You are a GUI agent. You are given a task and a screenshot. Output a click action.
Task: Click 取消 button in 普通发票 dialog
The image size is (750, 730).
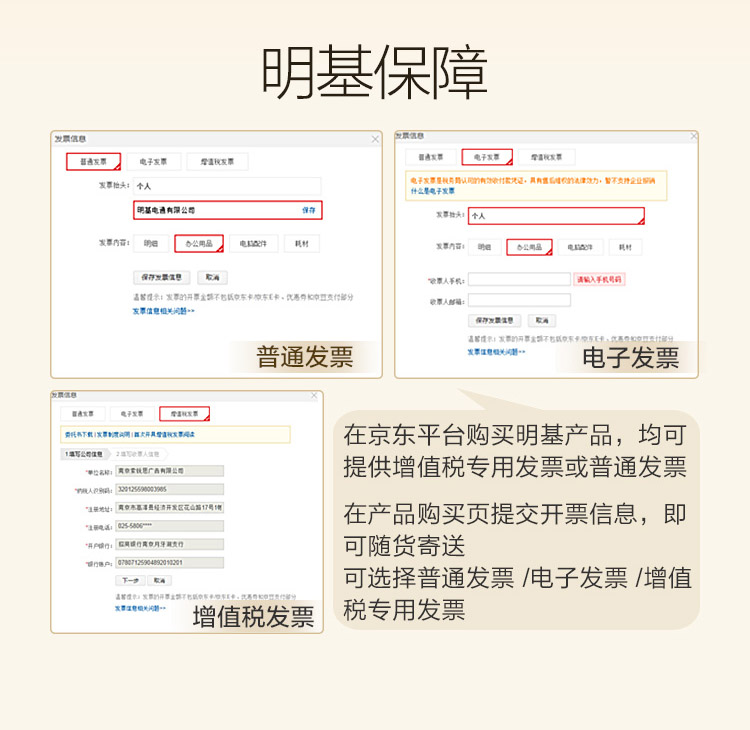212,277
